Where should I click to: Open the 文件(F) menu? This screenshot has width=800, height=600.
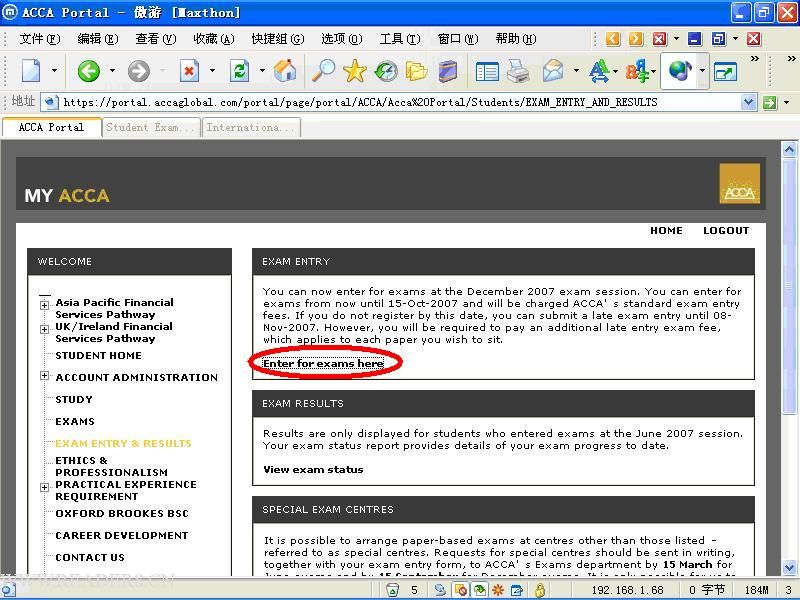pos(39,39)
